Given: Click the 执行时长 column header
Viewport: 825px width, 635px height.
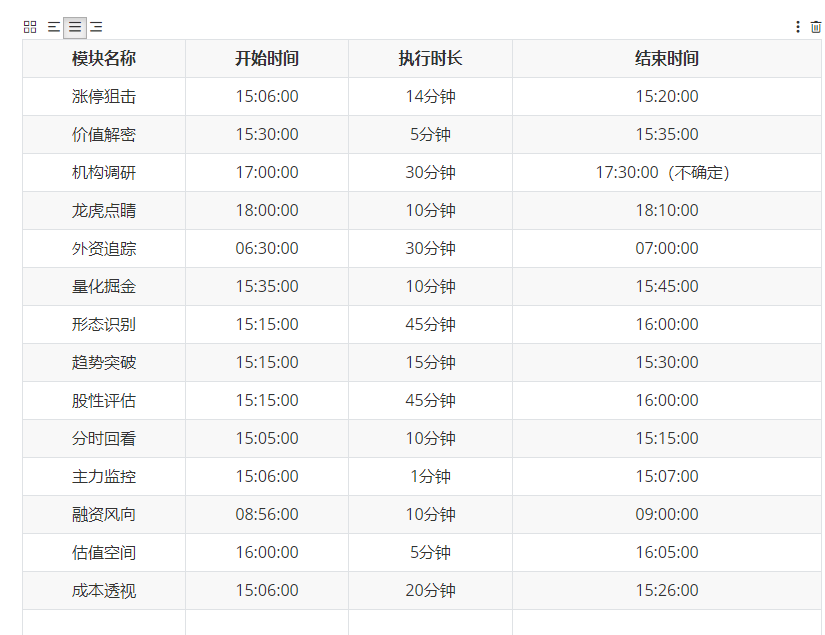Looking at the screenshot, I should coord(430,59).
